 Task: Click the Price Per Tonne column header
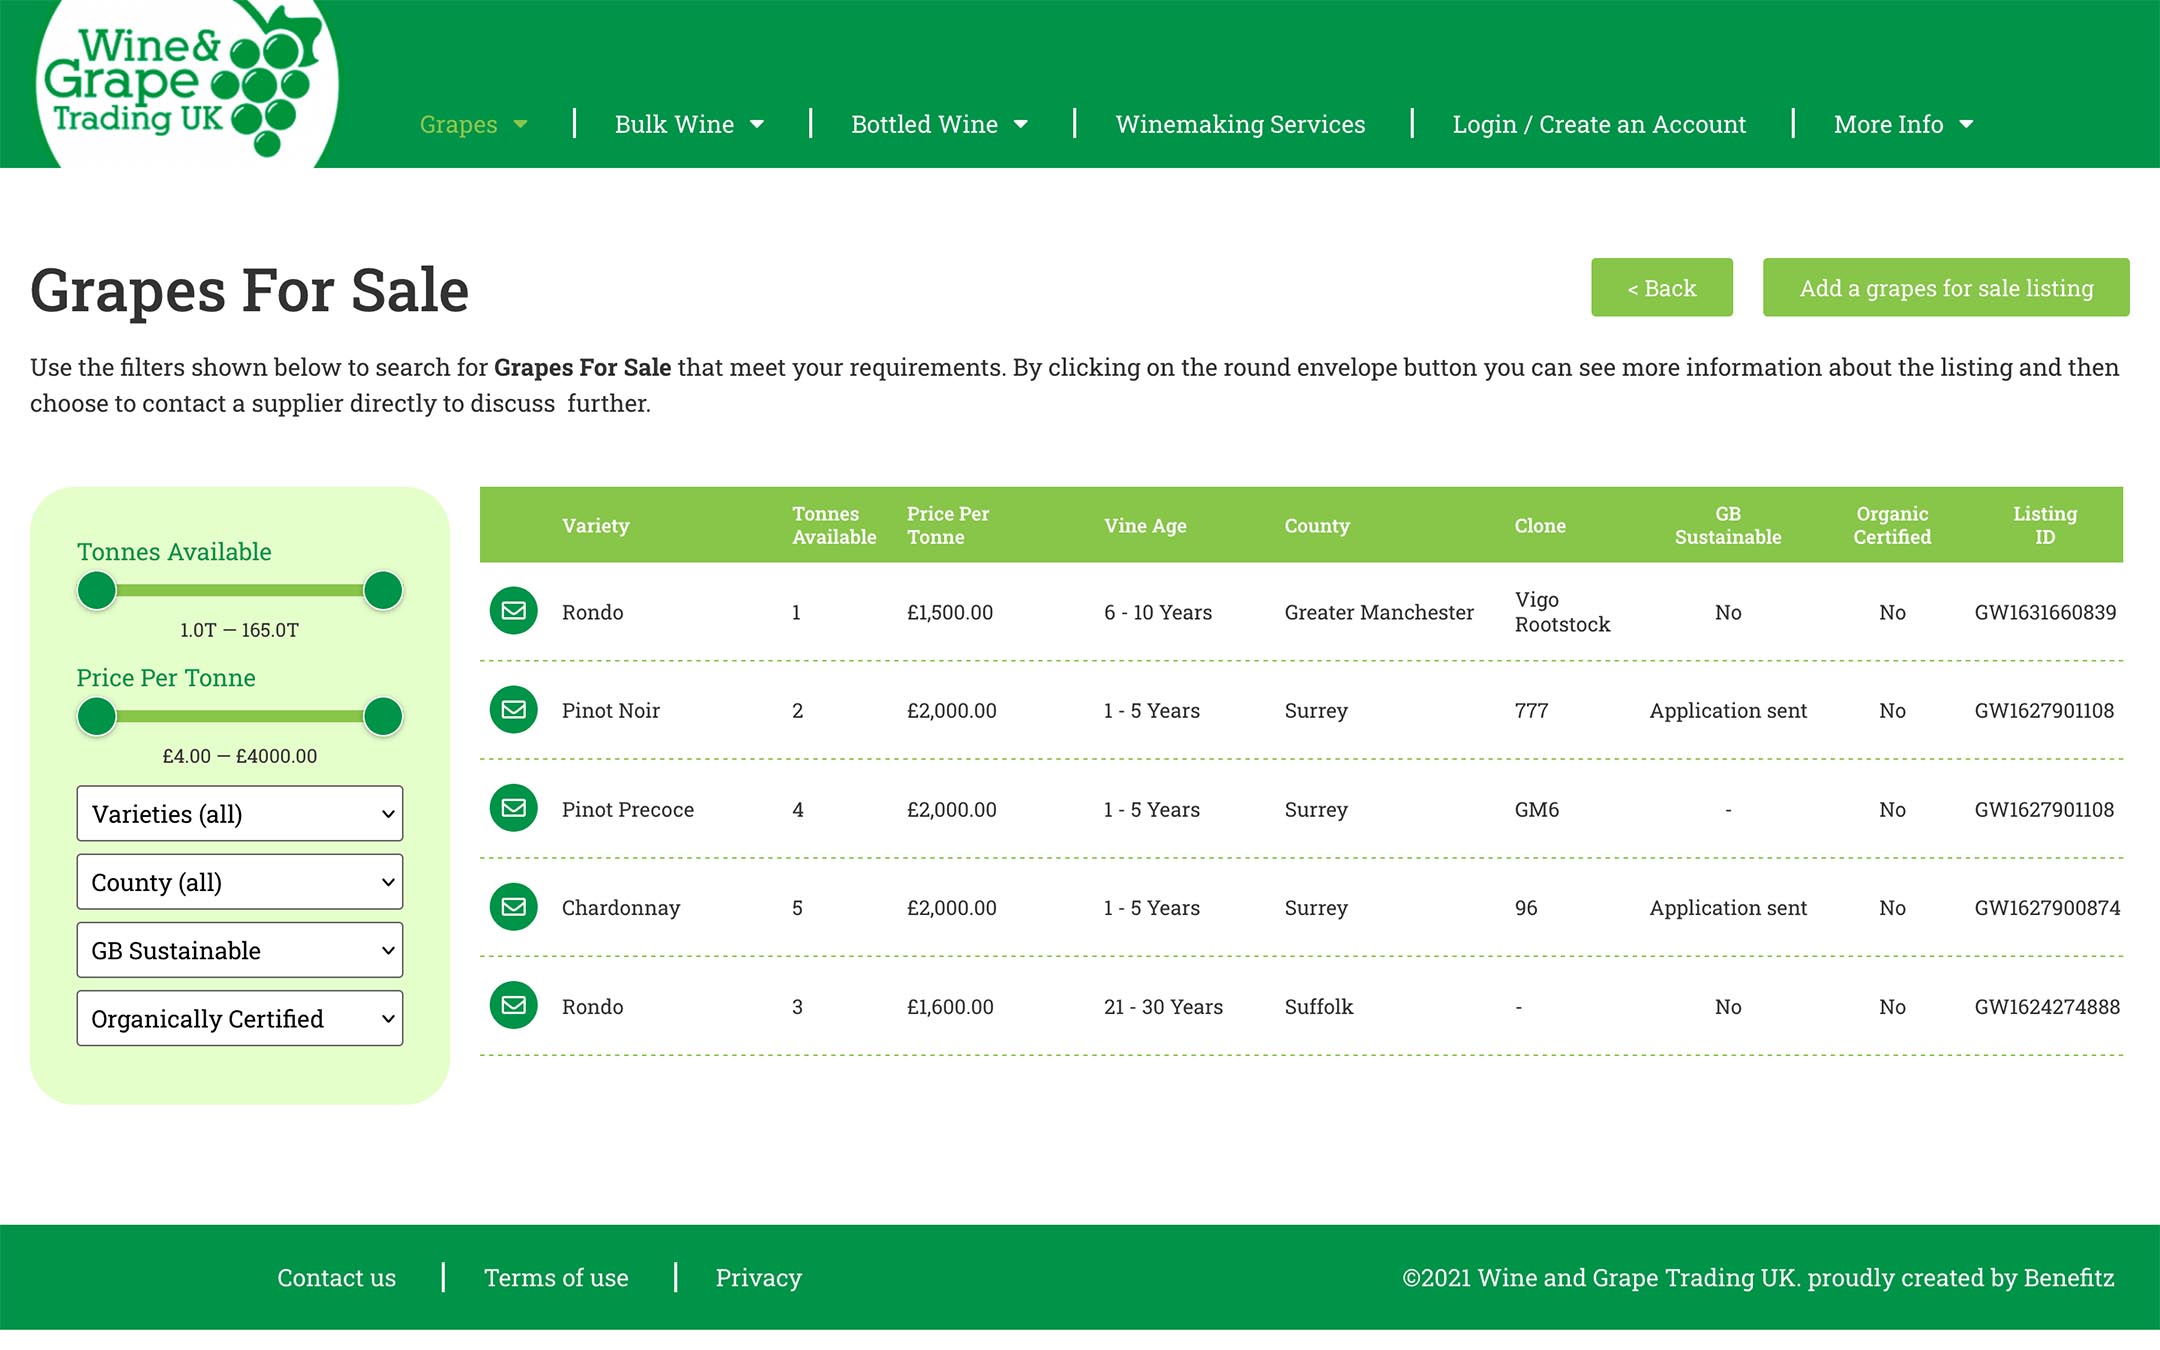[x=947, y=525]
